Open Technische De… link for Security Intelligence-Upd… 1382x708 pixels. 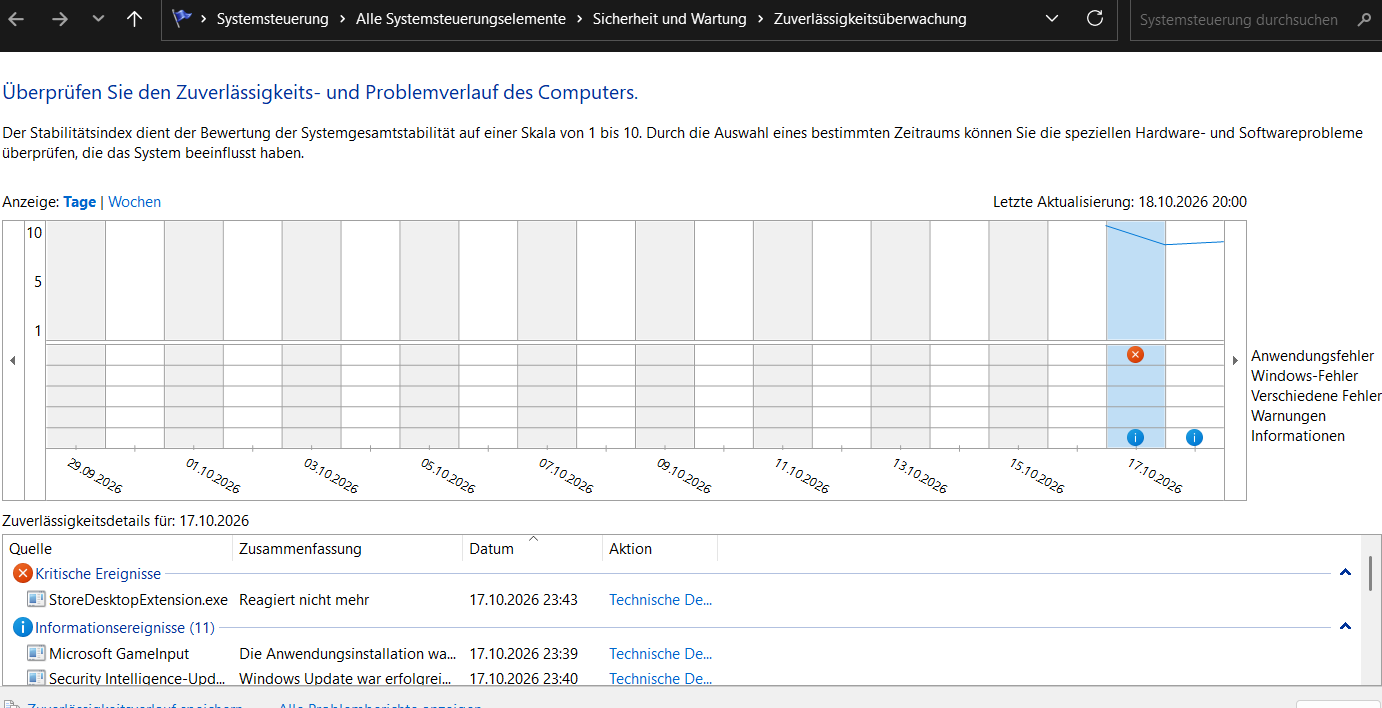coord(661,678)
